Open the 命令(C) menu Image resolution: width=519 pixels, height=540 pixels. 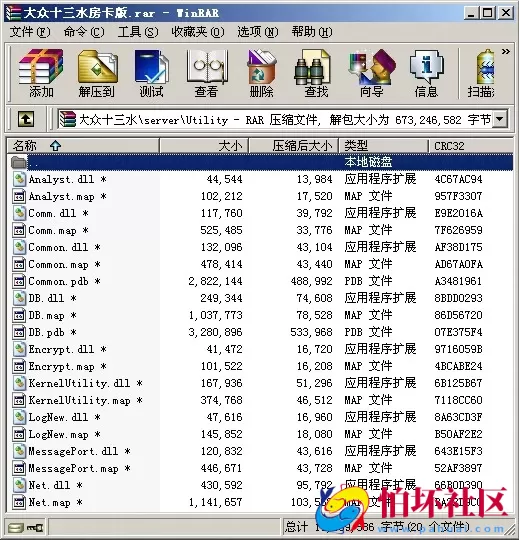tap(84, 32)
